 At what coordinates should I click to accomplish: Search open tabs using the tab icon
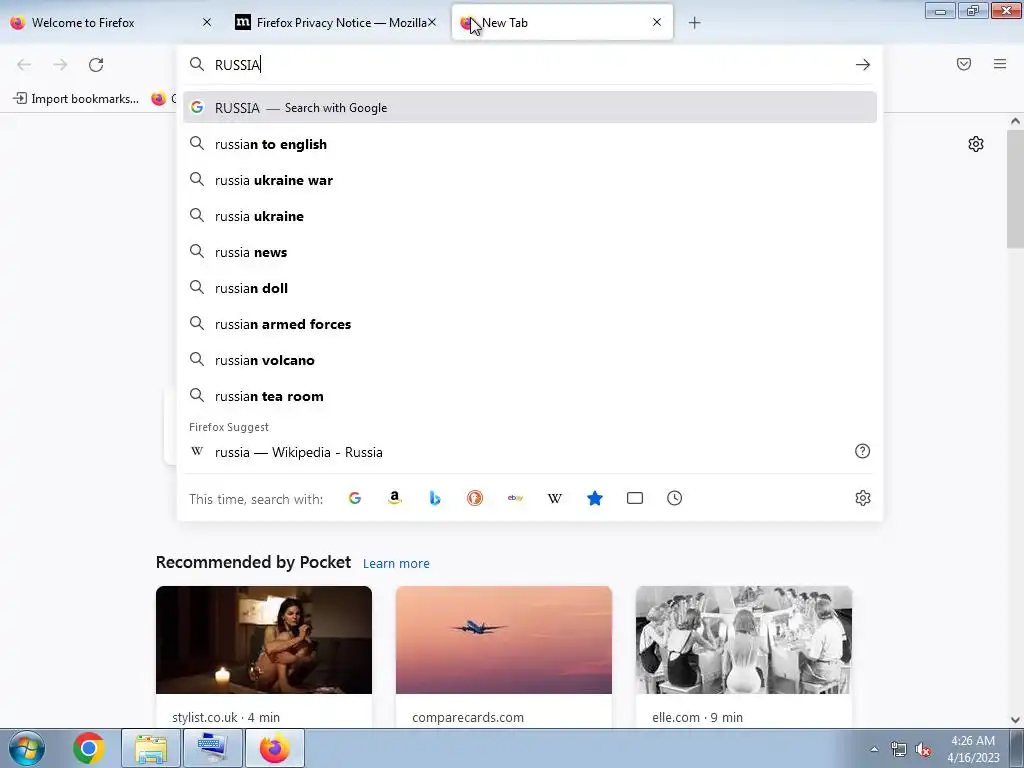tap(635, 498)
